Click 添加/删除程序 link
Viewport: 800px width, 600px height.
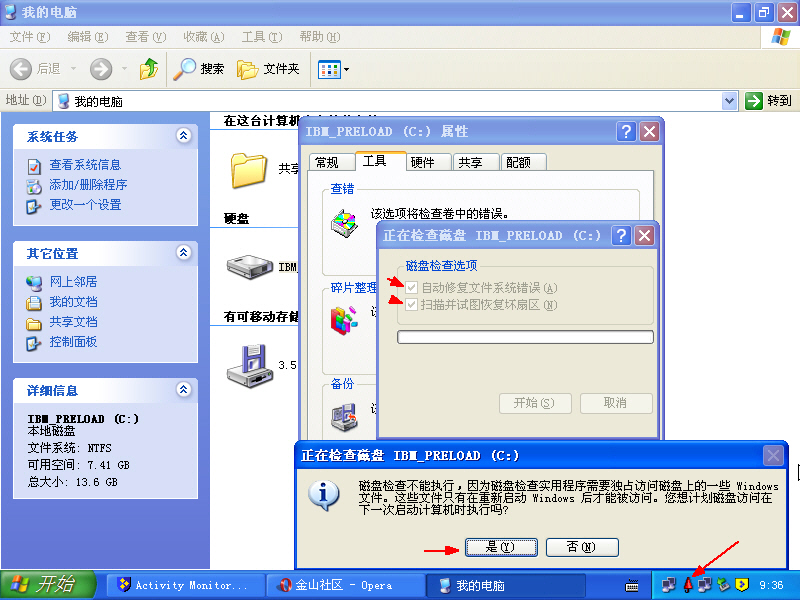tap(88, 185)
